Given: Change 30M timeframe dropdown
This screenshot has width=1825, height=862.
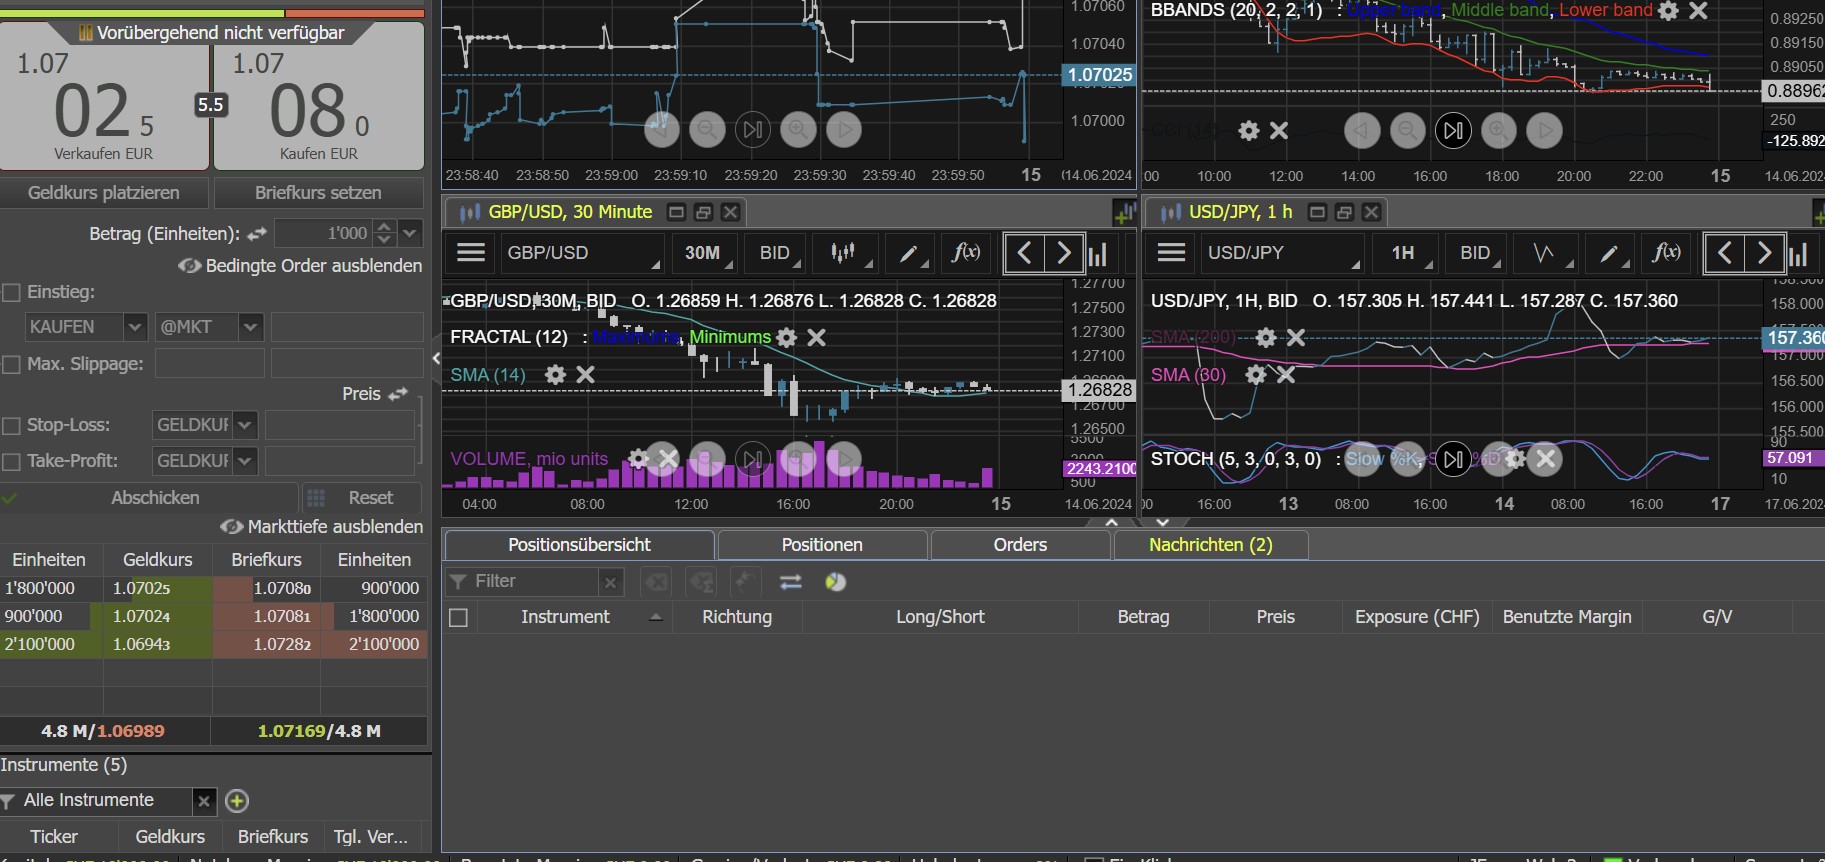Looking at the screenshot, I should [704, 253].
